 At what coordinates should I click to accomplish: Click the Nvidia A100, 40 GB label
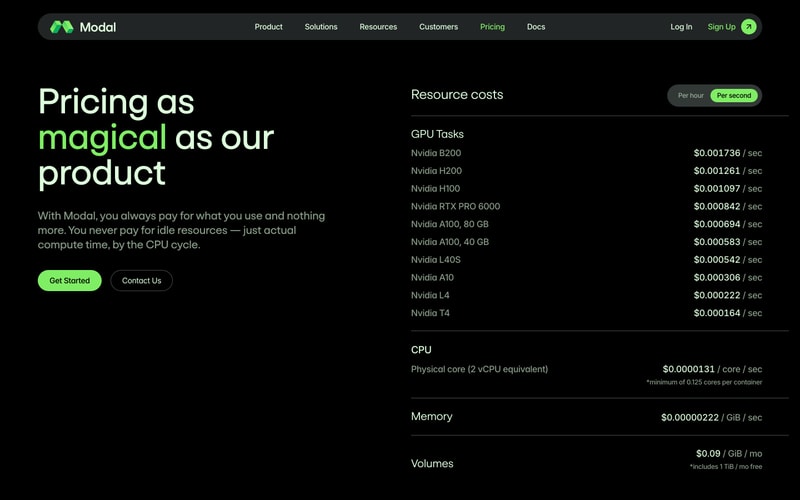click(449, 242)
